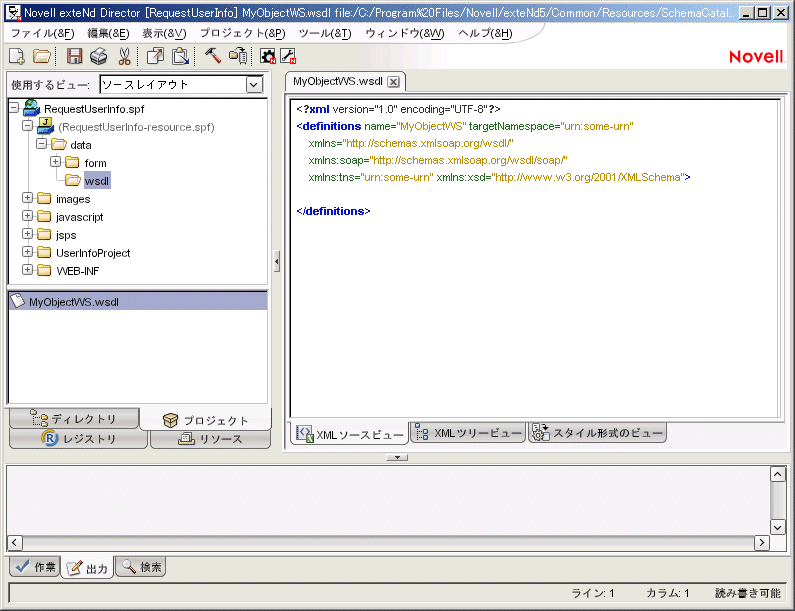Click the Open folder toolbar icon

point(42,56)
